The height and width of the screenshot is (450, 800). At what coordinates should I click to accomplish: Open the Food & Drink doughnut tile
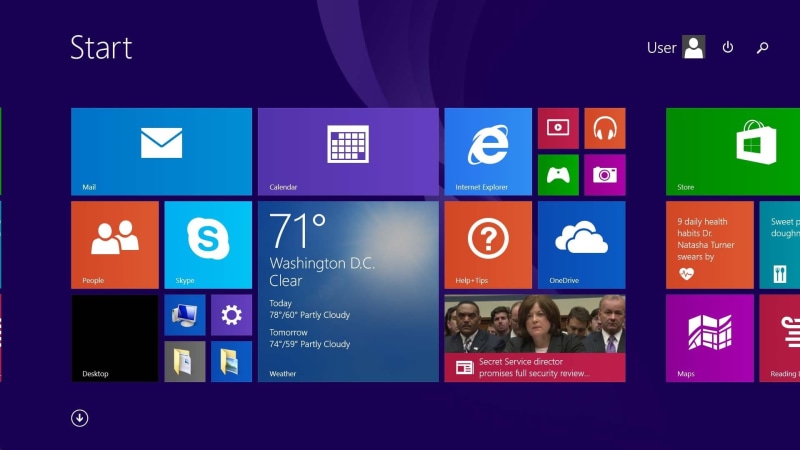point(780,245)
